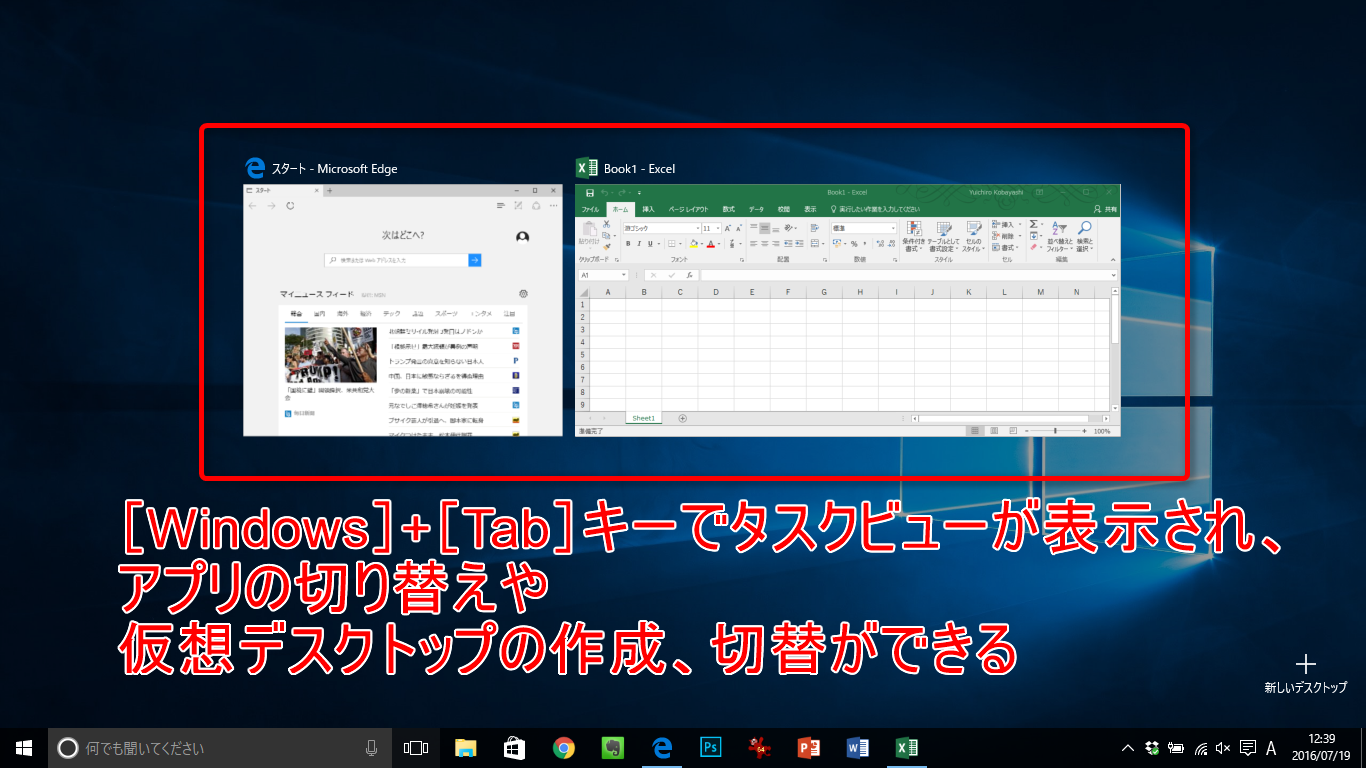Click the 'Book1 - Excel' title text

(x=639, y=168)
